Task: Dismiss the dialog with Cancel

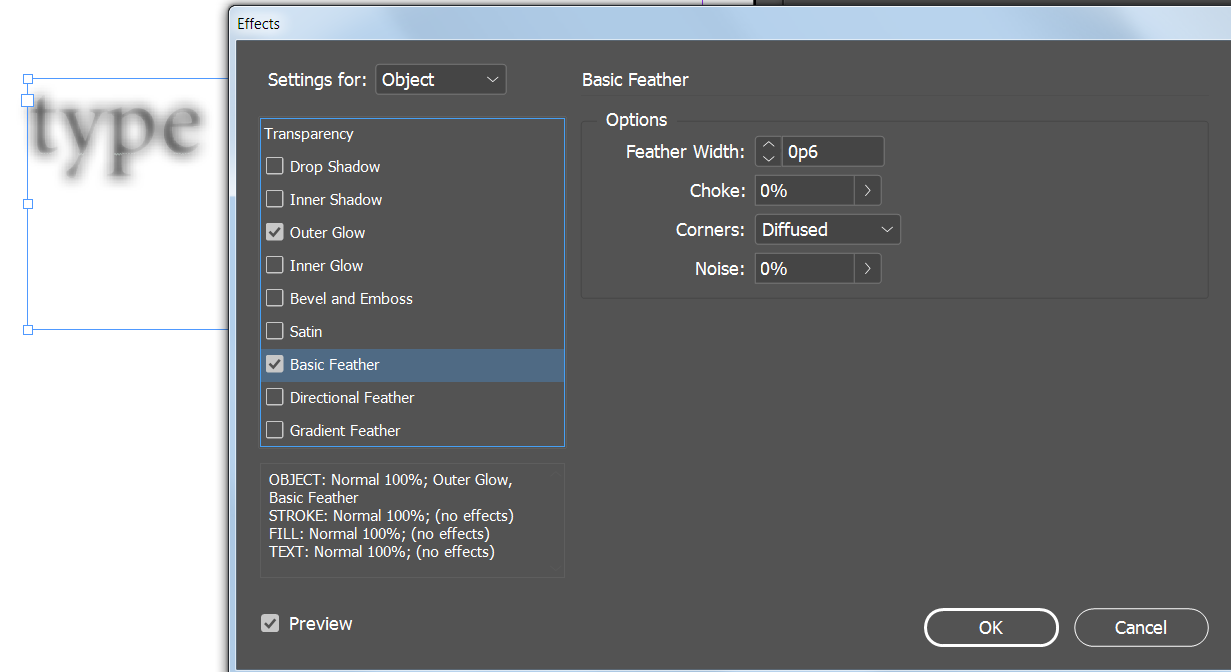Action: pos(1141,627)
